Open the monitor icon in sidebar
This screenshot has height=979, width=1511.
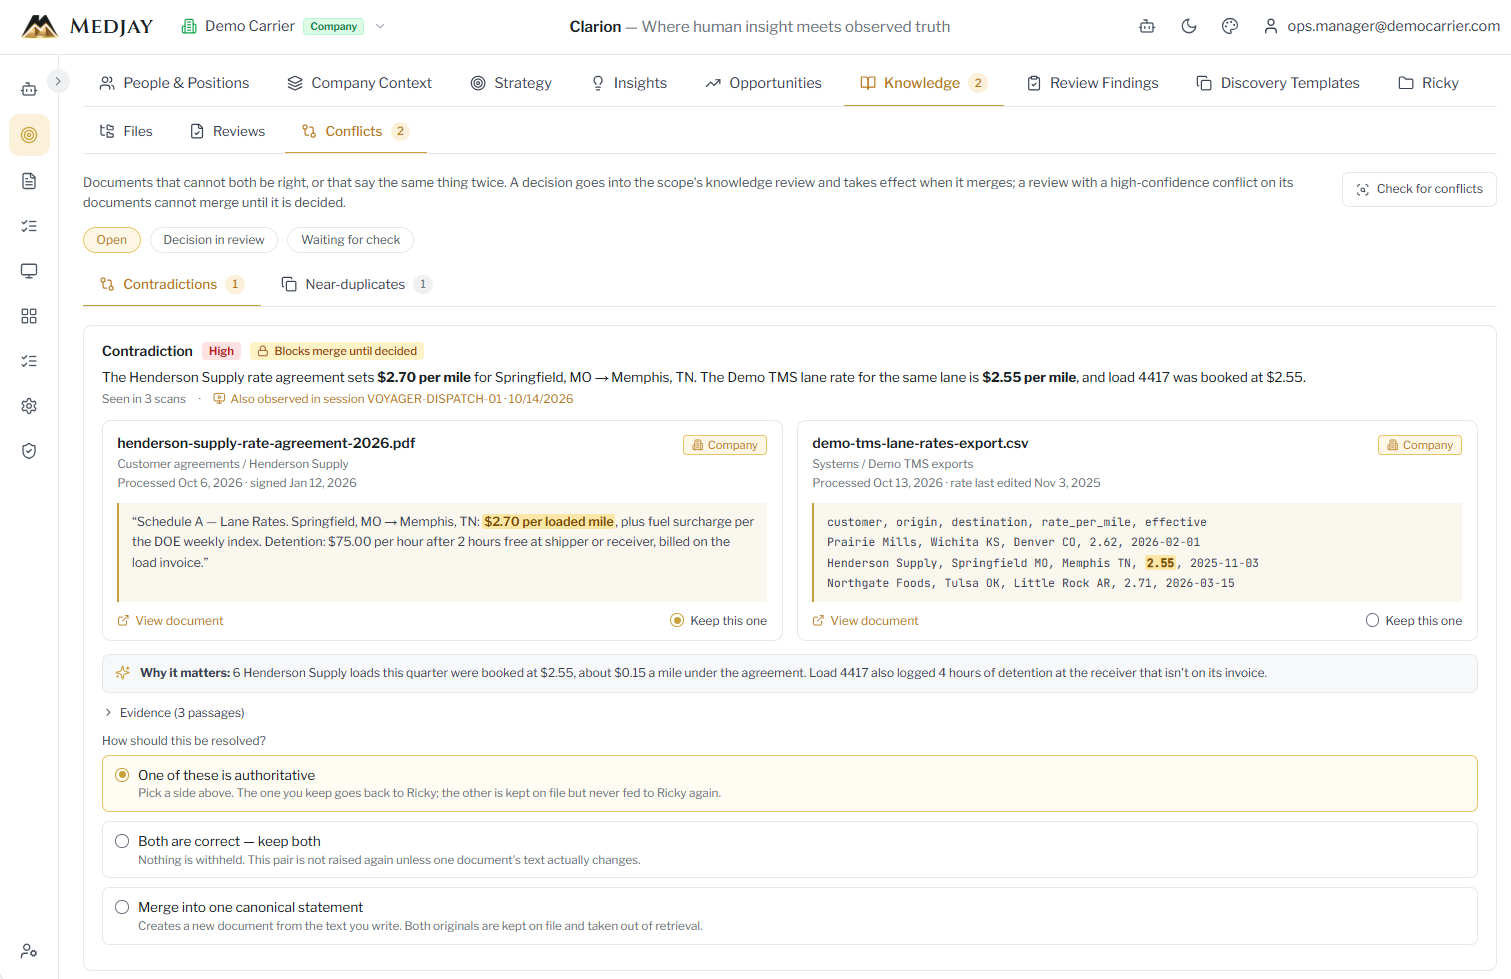(x=29, y=271)
